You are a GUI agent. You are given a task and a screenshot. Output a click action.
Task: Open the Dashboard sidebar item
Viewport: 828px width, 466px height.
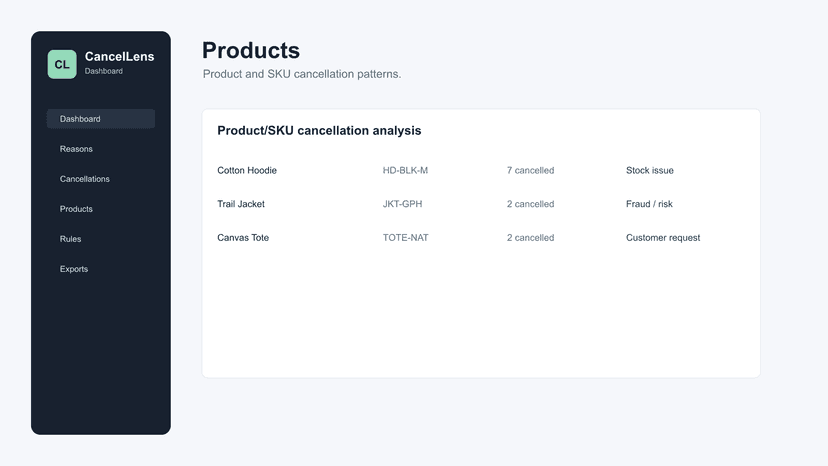click(101, 119)
